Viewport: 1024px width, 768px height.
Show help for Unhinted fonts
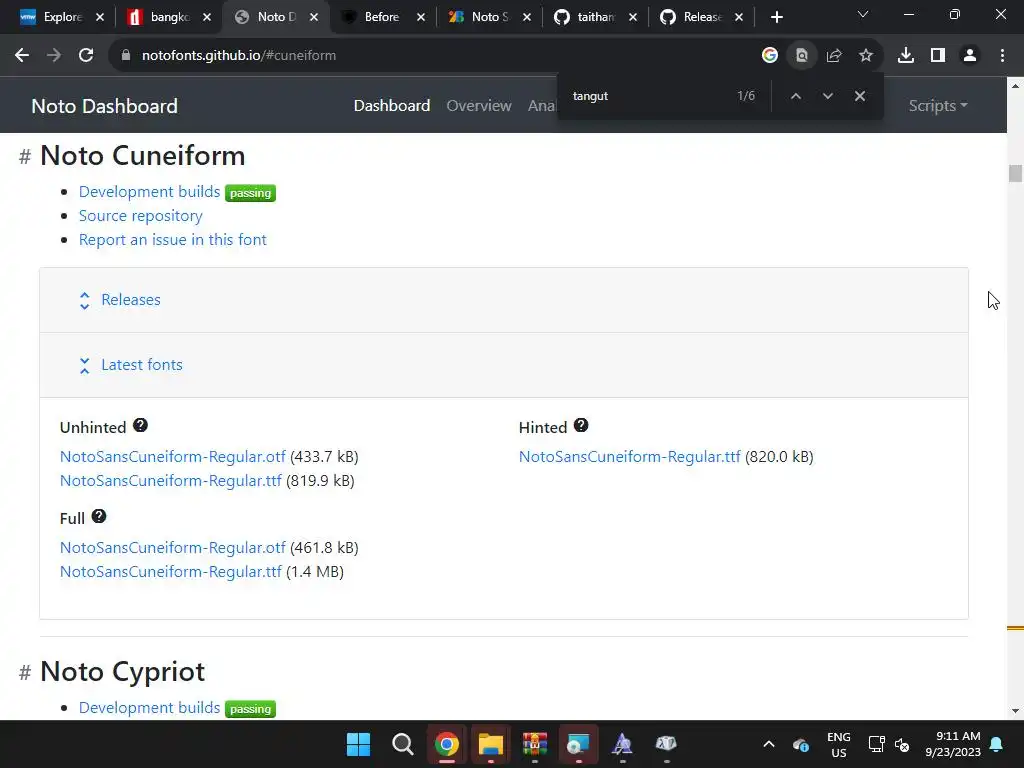pyautogui.click(x=140, y=425)
